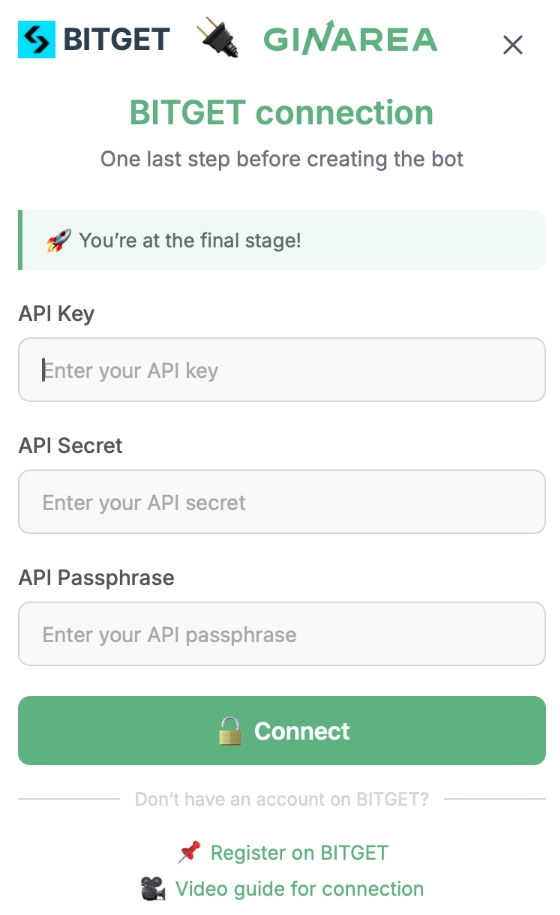Focus the API Key input field
560x915 pixels.
tap(282, 370)
